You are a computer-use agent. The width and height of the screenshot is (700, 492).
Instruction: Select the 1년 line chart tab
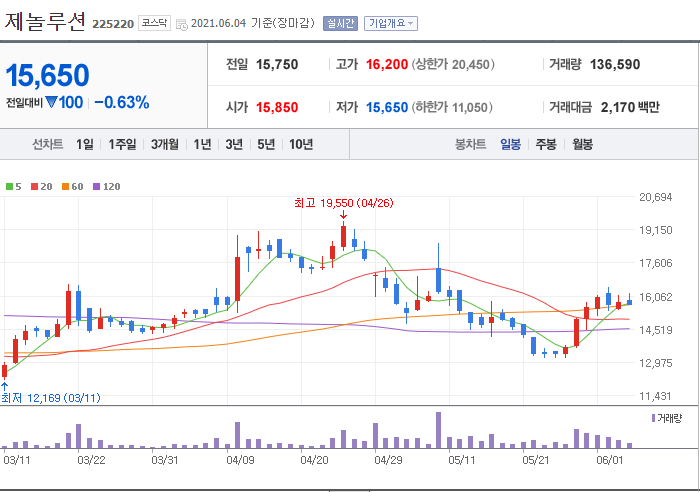pyautogui.click(x=202, y=144)
